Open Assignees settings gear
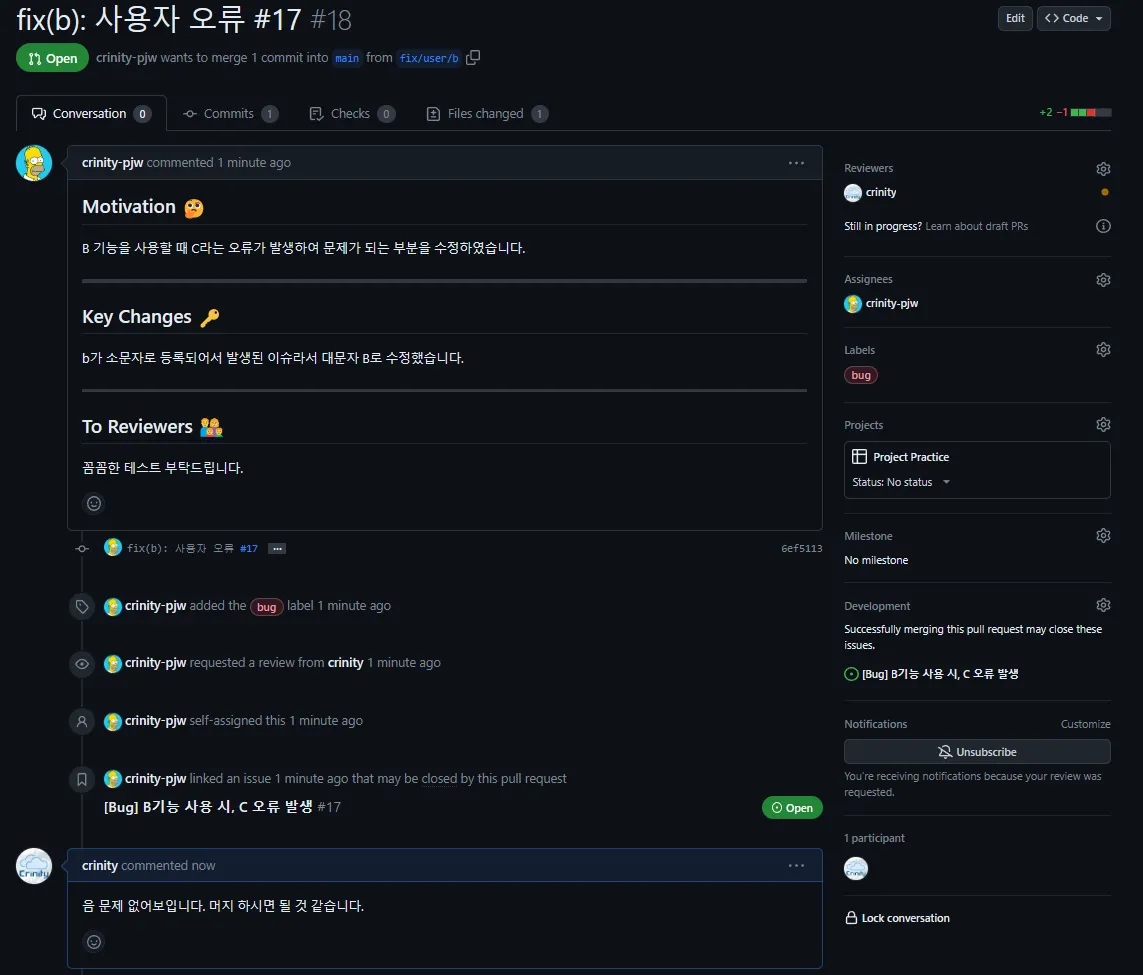Screen dimensions: 1143x975 coord(1103,280)
